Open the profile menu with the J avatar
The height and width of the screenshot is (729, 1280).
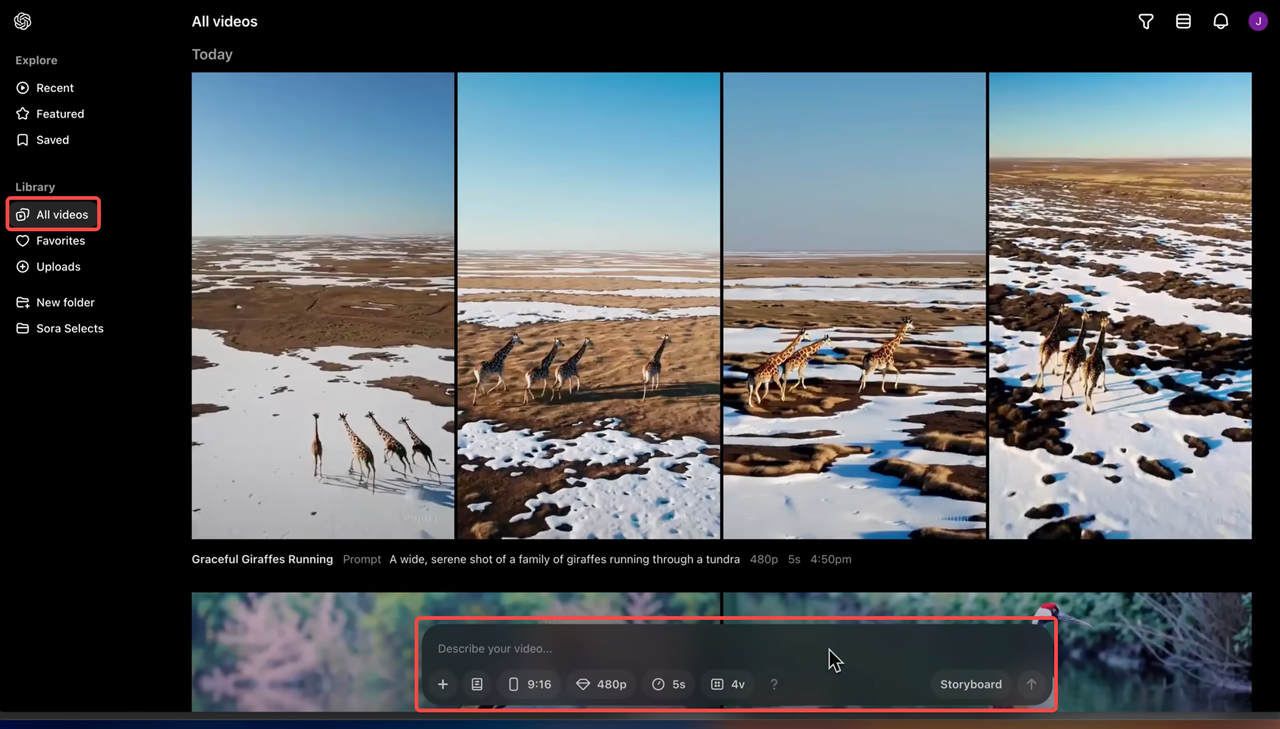tap(1257, 21)
